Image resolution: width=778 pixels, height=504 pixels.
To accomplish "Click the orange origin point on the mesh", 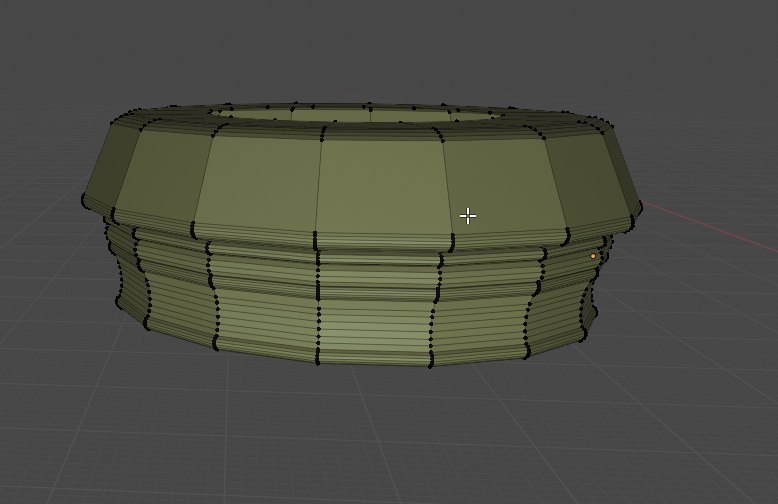I will [593, 256].
